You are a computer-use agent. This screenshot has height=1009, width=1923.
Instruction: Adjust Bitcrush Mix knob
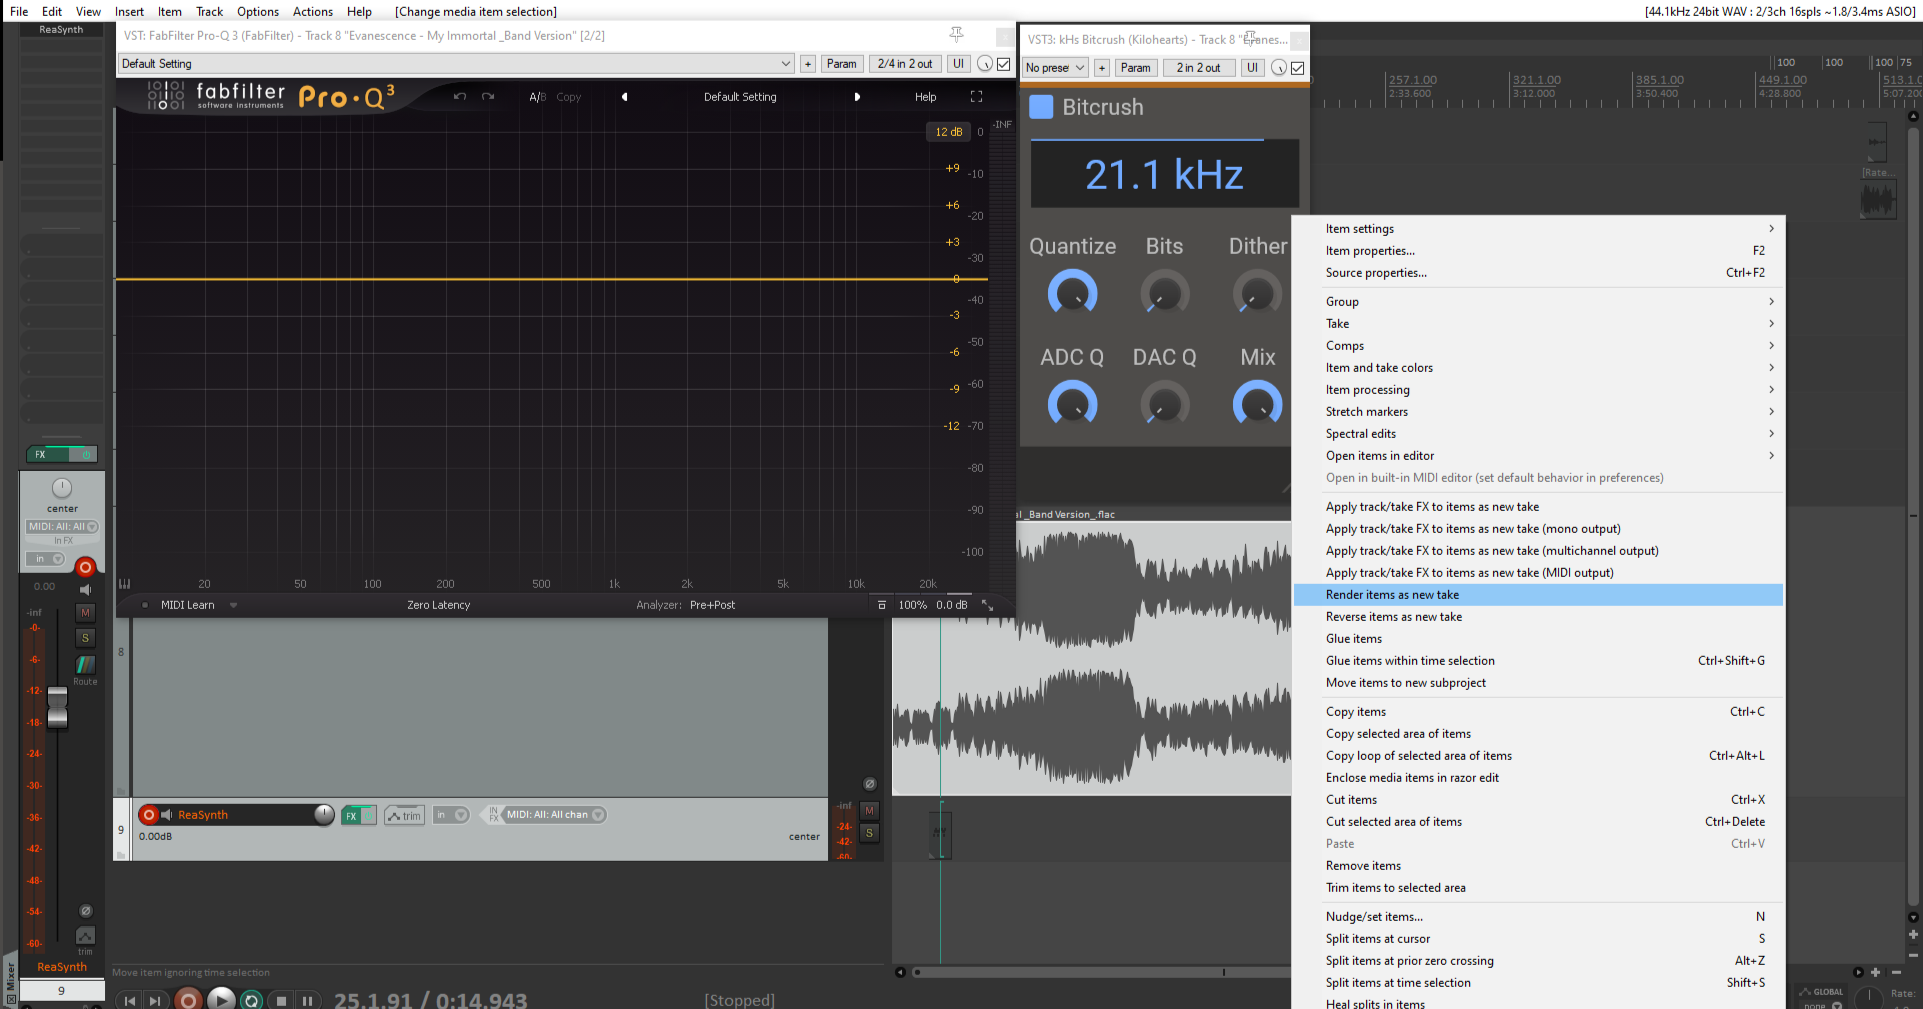click(1257, 404)
